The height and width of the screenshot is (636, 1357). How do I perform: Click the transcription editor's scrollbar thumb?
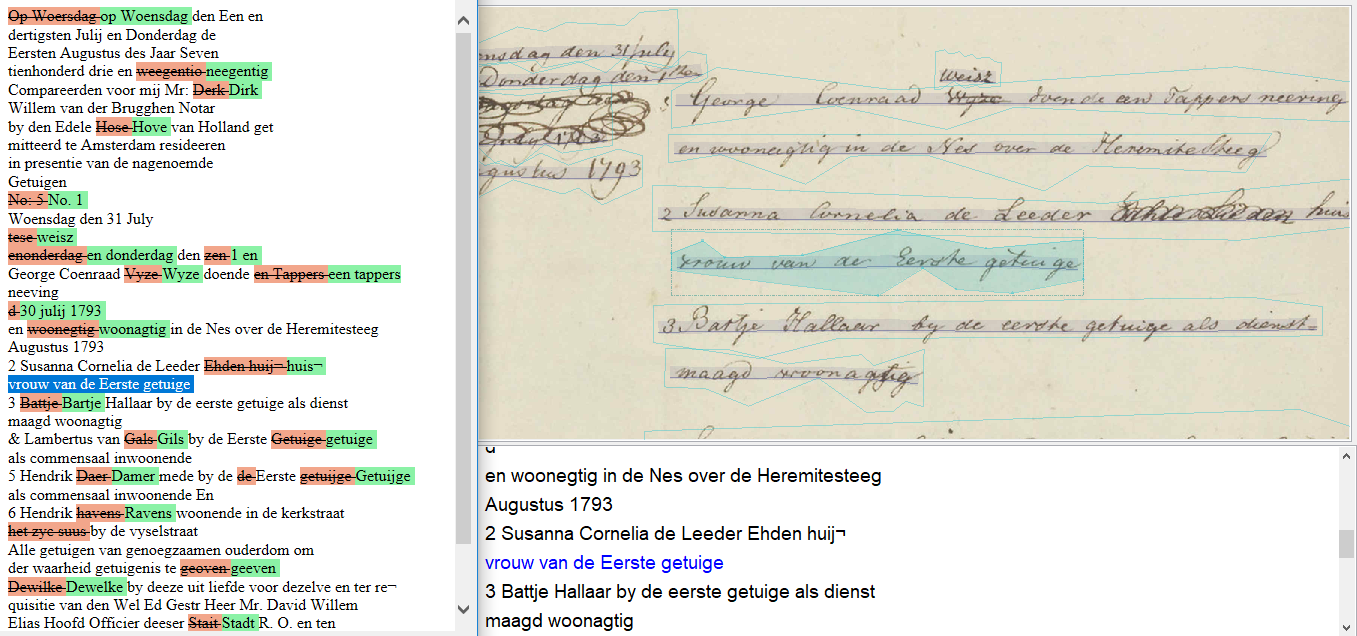tap(1346, 544)
